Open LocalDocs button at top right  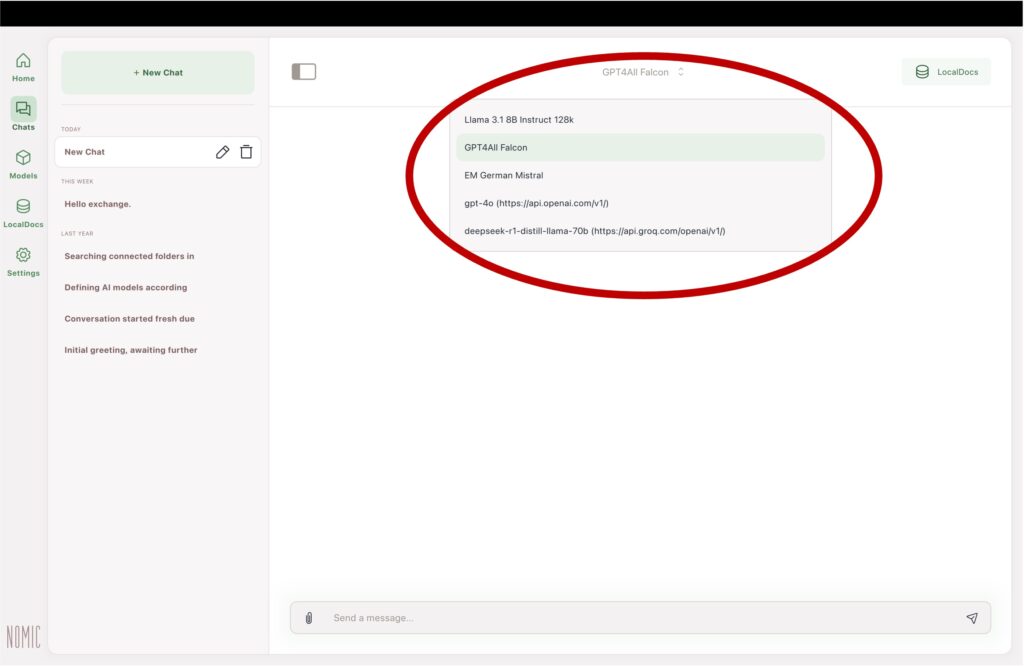[x=946, y=72]
